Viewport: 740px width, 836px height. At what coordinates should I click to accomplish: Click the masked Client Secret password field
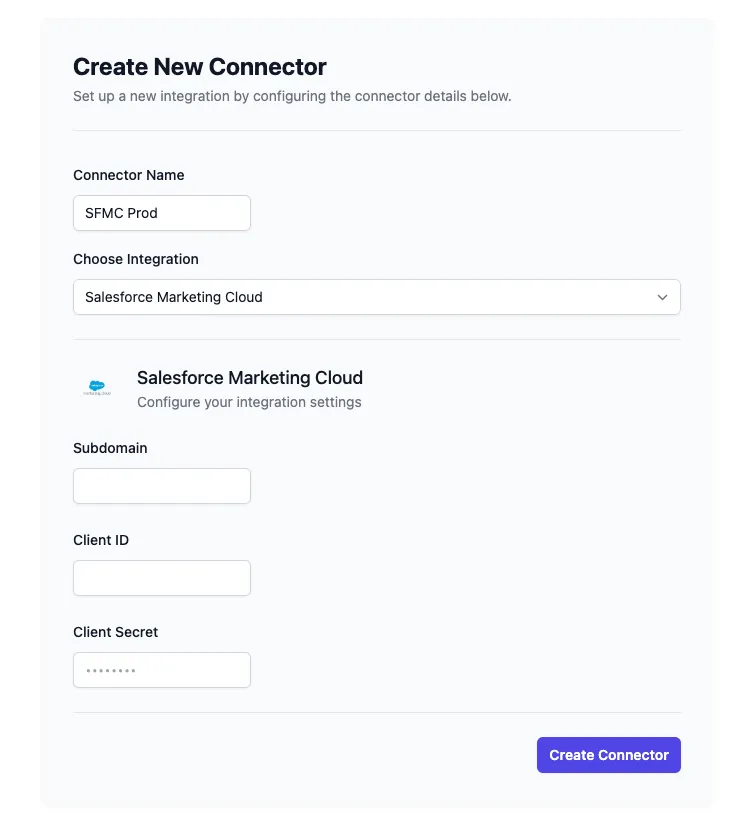point(161,670)
